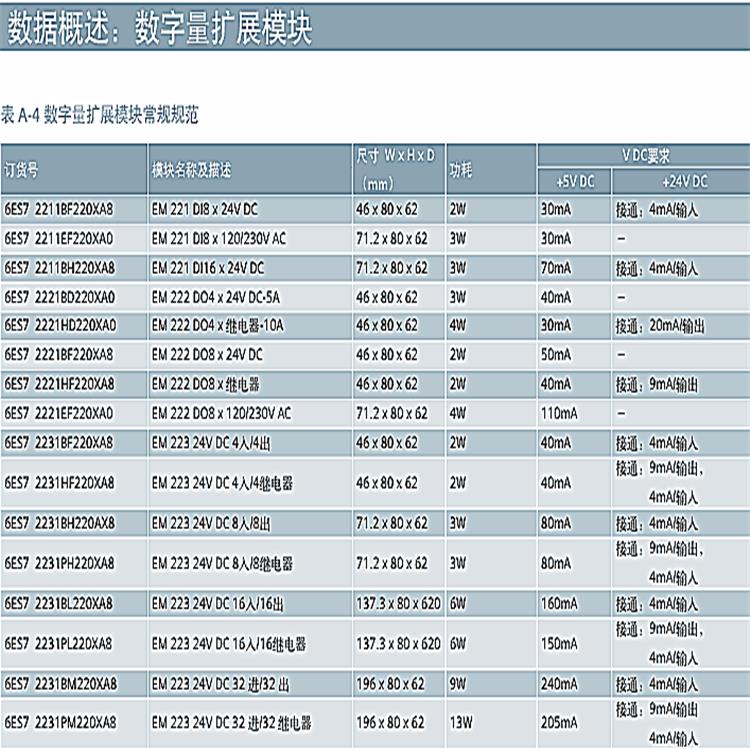Image resolution: width=750 pixels, height=750 pixels.
Task: Click EM 223 24V DC 8入/8继电器
Action: [x=222, y=563]
